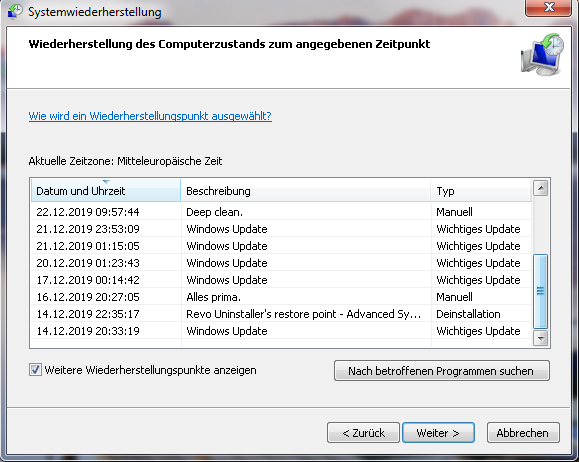Sort by Datum und Uhrzeit column
The width and height of the screenshot is (579, 462).
pyautogui.click(x=106, y=191)
